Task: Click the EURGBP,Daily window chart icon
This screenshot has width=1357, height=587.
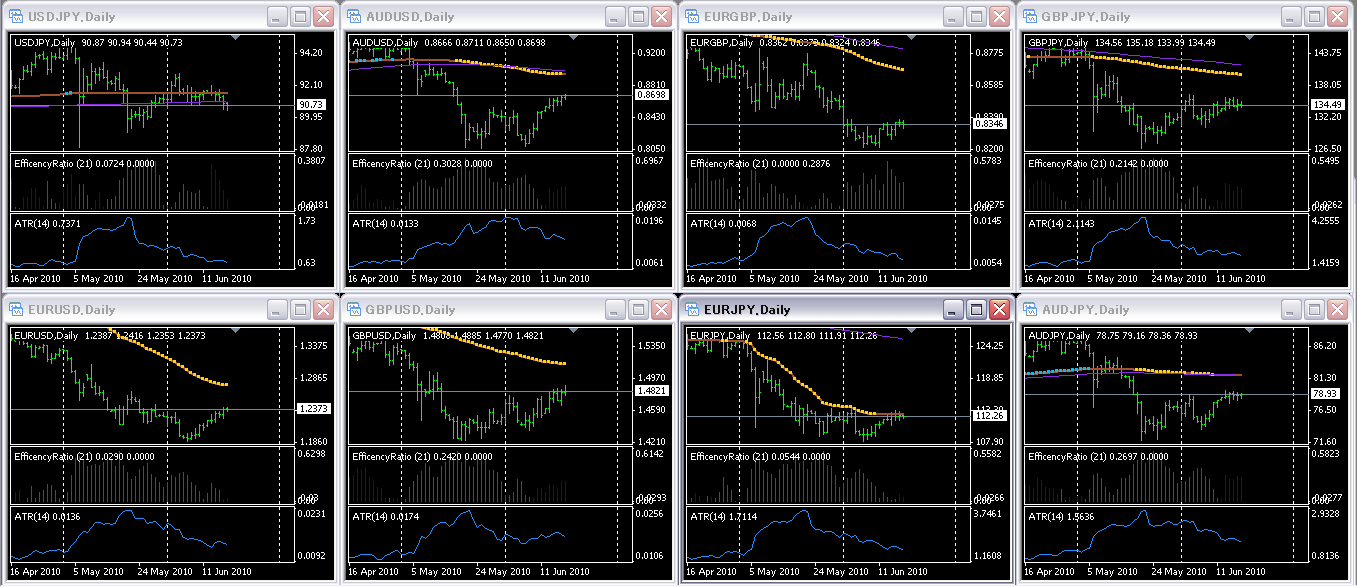Action: click(x=692, y=17)
